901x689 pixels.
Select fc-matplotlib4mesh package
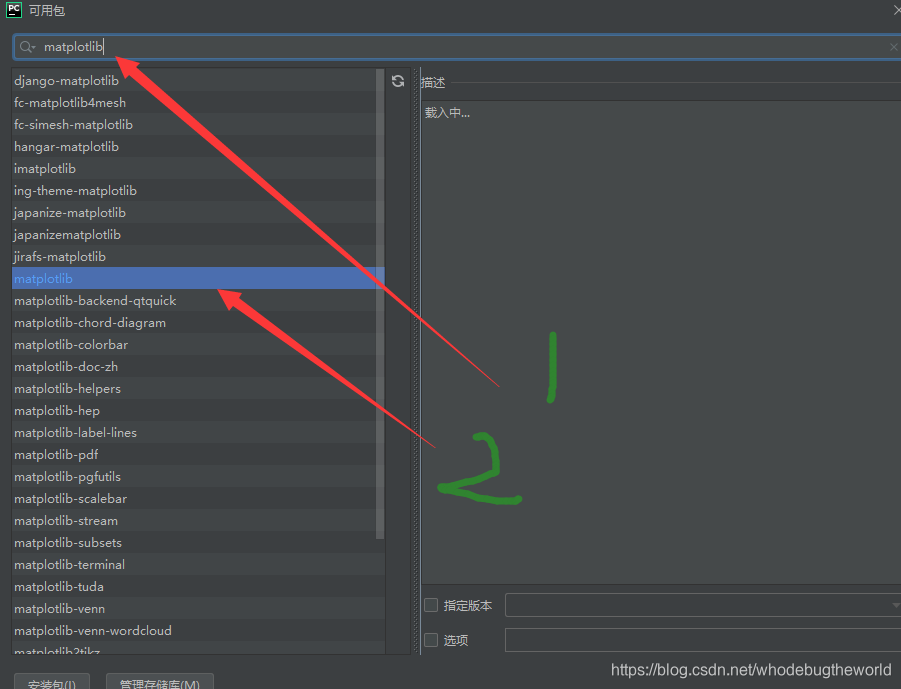pyautogui.click(x=198, y=102)
